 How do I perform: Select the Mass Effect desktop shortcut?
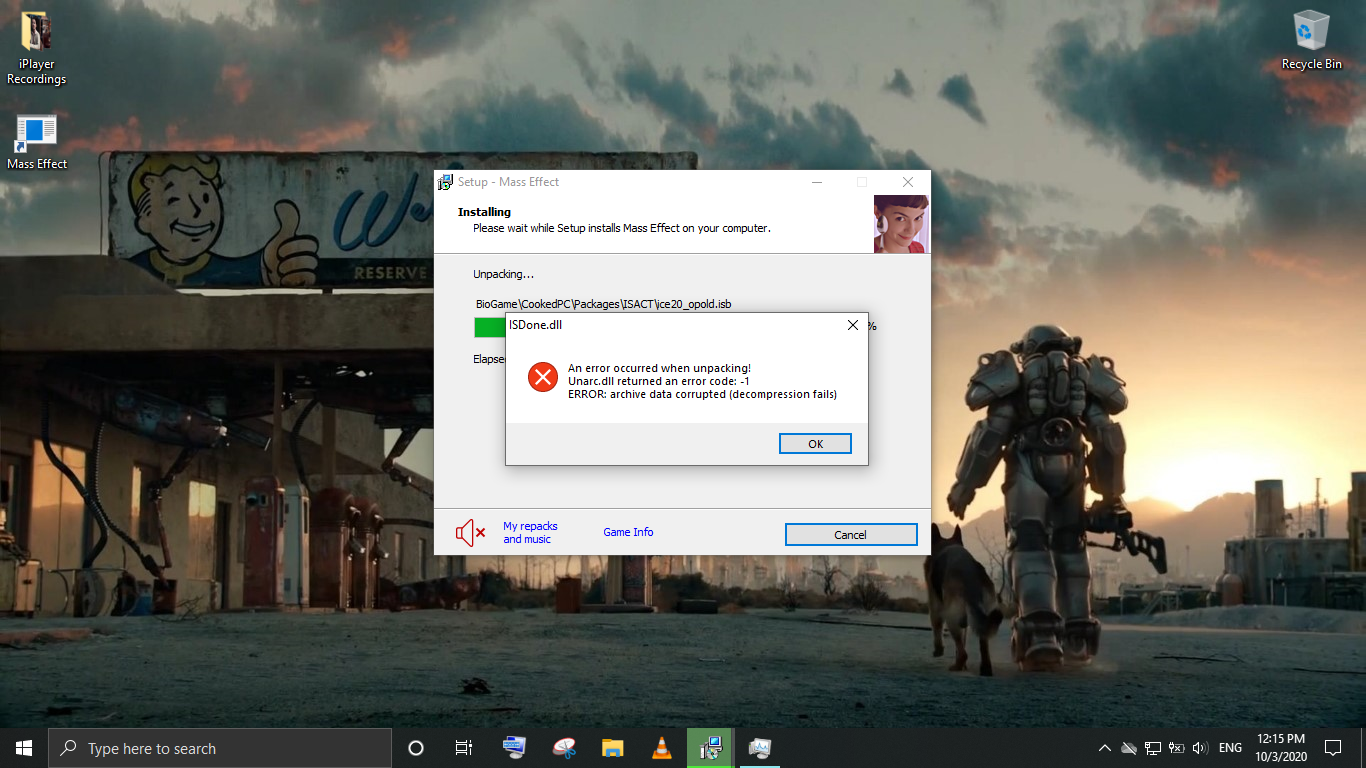pos(37,142)
